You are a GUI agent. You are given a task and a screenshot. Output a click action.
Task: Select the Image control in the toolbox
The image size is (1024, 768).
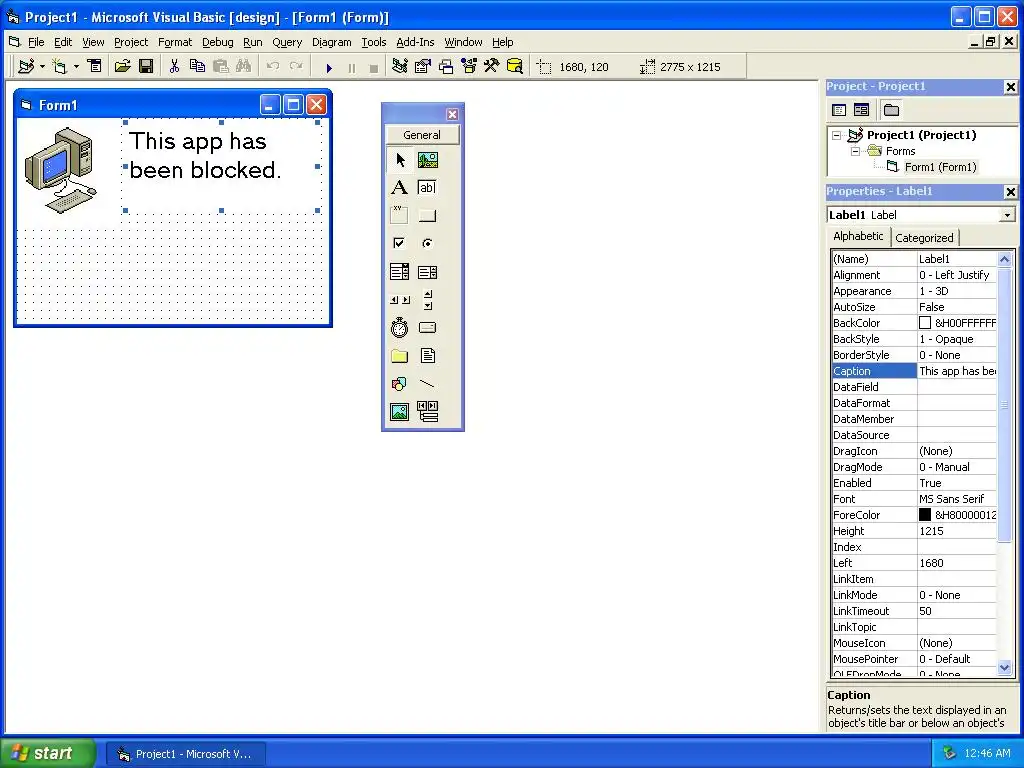tap(400, 411)
